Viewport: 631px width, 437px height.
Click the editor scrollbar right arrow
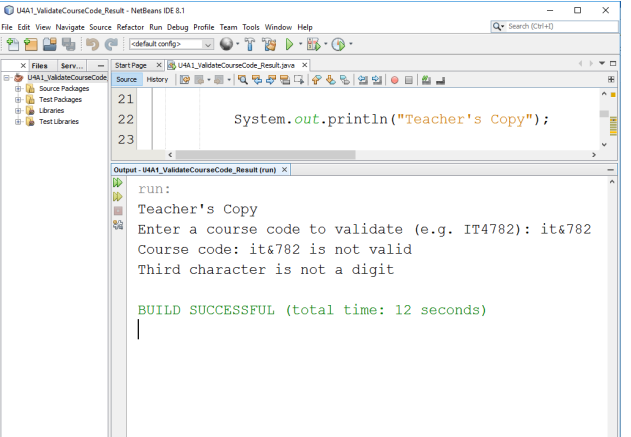coord(594,155)
